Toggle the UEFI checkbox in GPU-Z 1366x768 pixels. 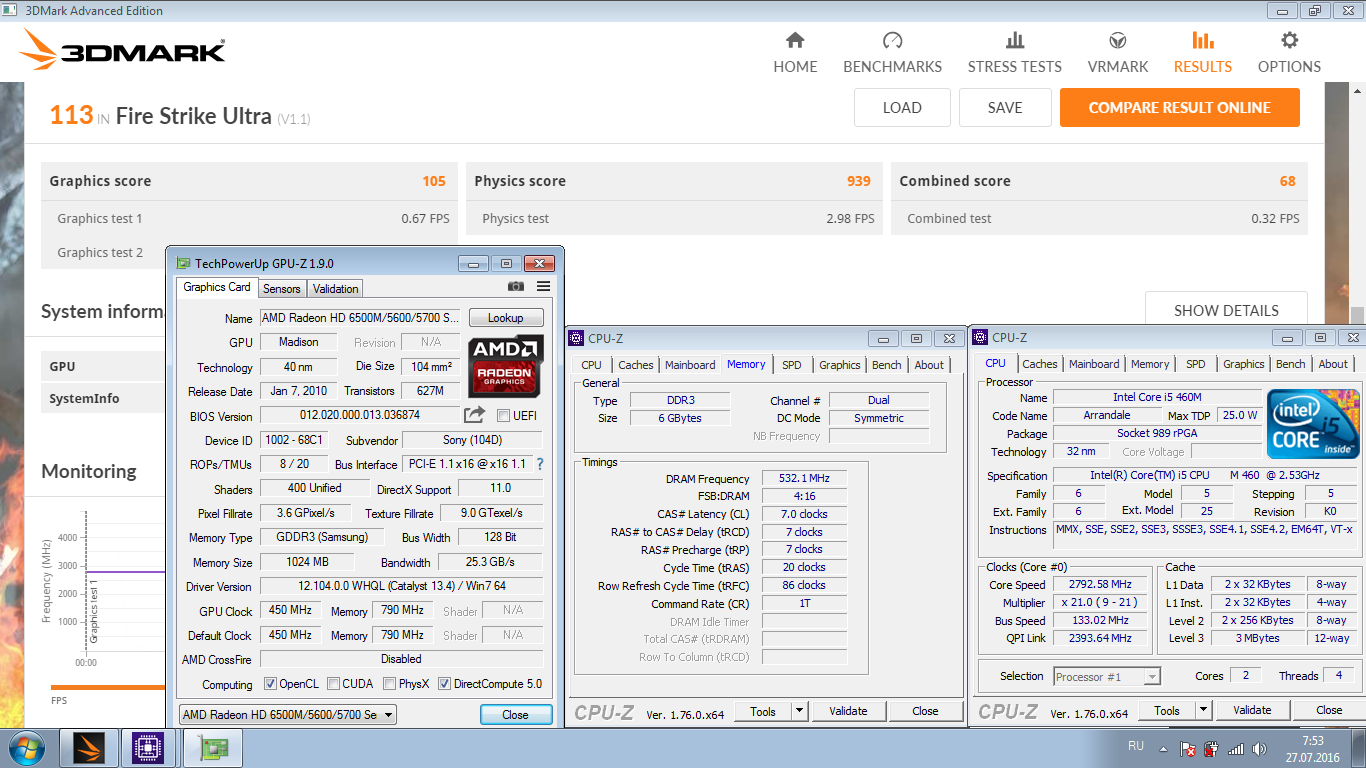[503, 416]
